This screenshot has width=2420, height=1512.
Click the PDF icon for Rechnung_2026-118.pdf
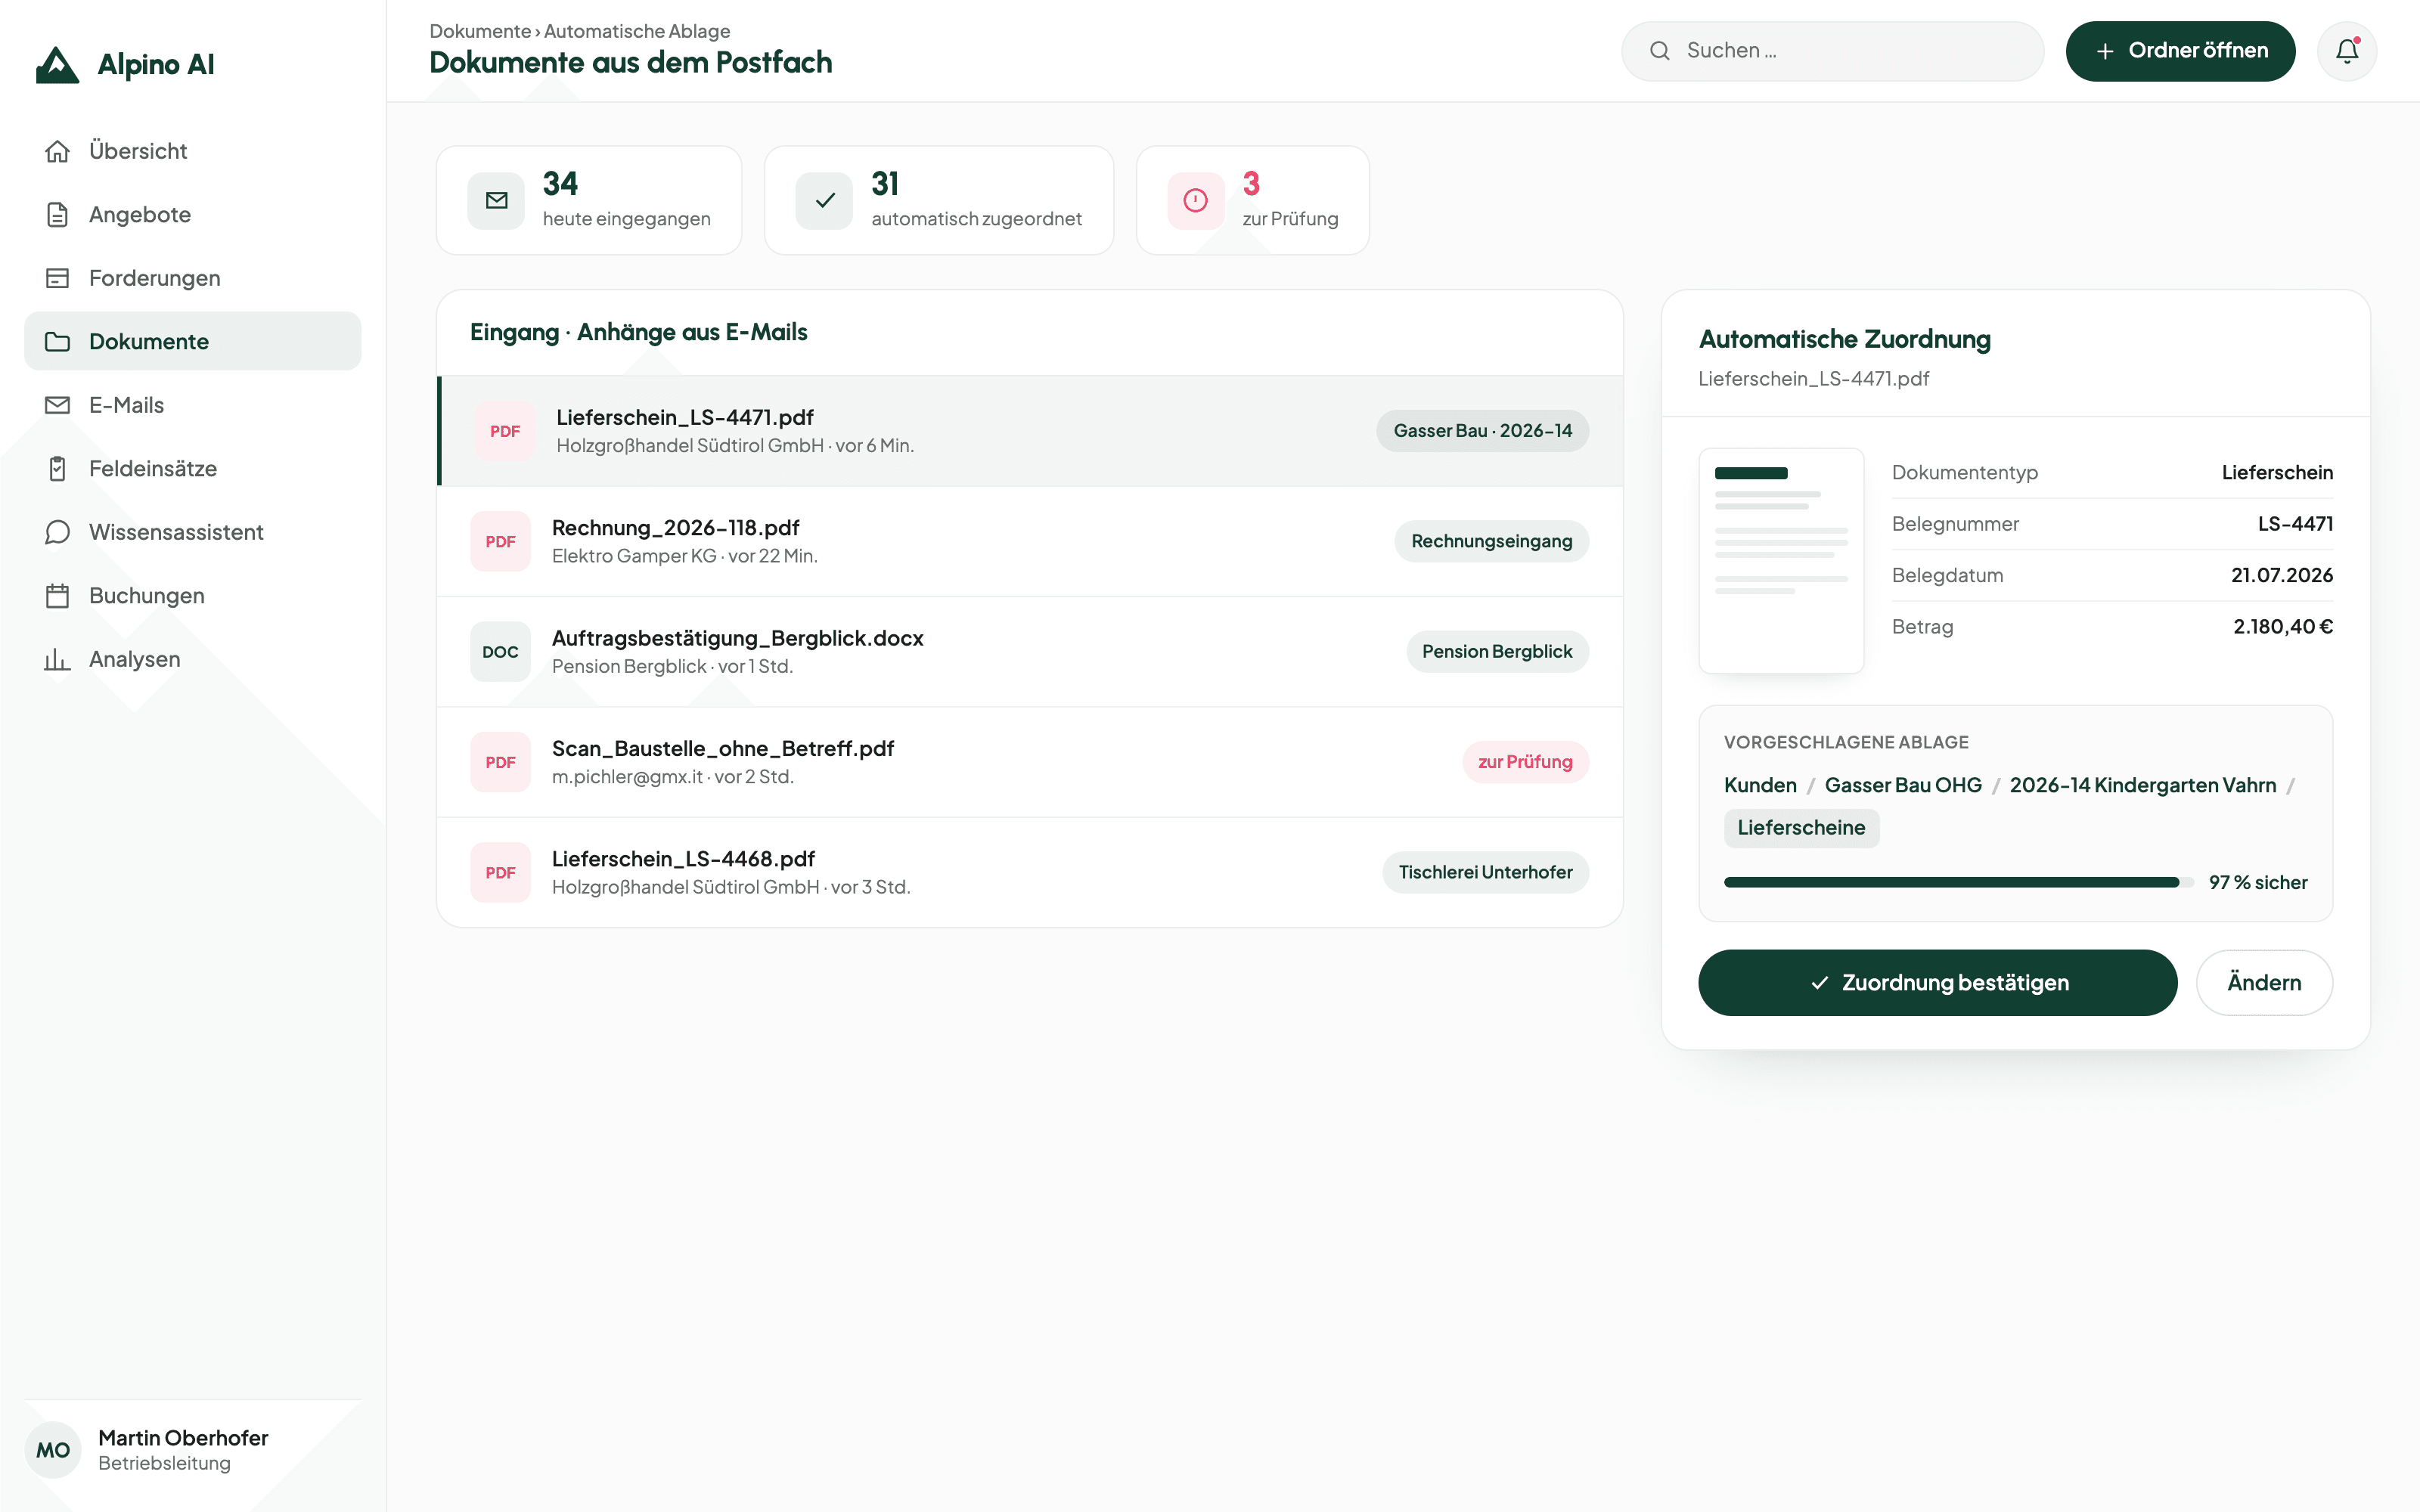(x=500, y=541)
